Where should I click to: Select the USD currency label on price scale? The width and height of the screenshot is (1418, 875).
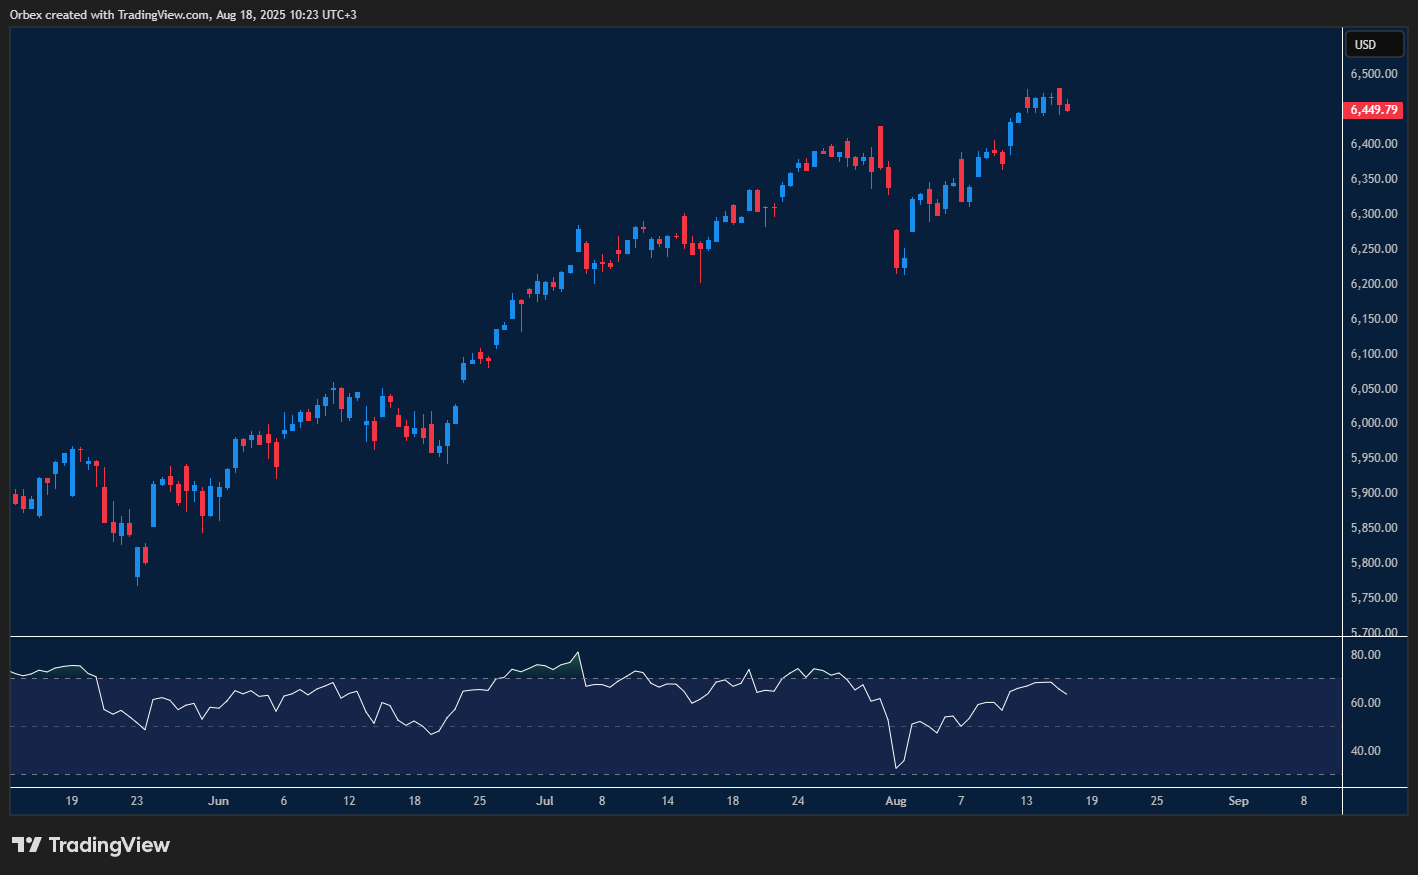[x=1374, y=44]
